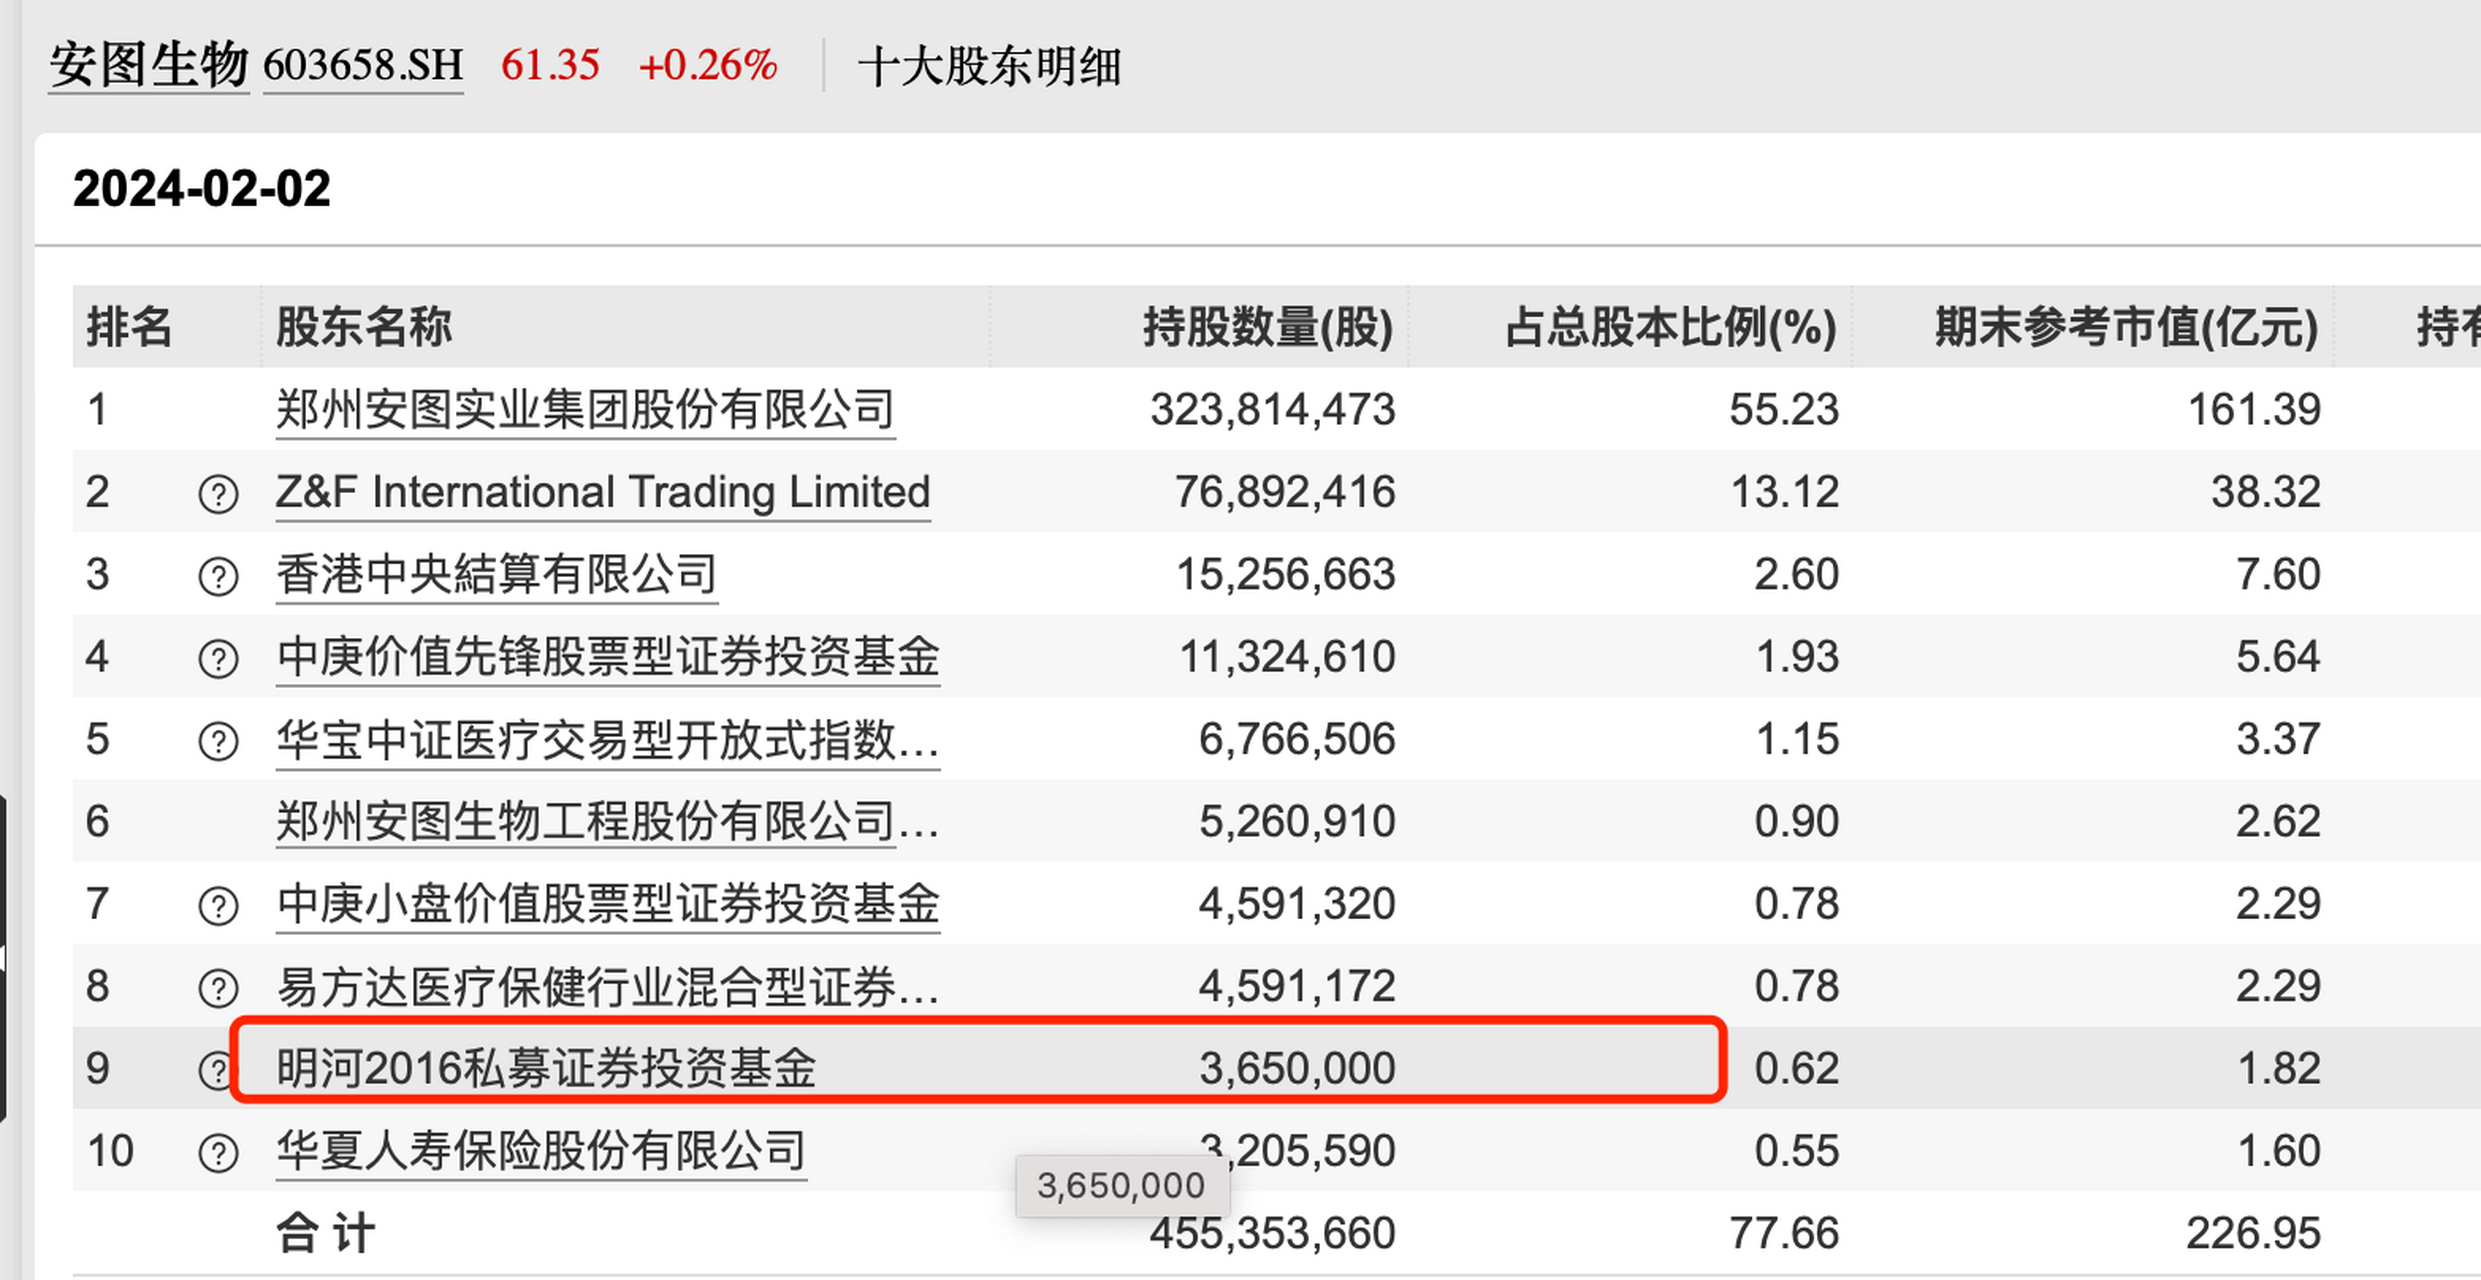Open the 安图生物 stock name link

[148, 65]
